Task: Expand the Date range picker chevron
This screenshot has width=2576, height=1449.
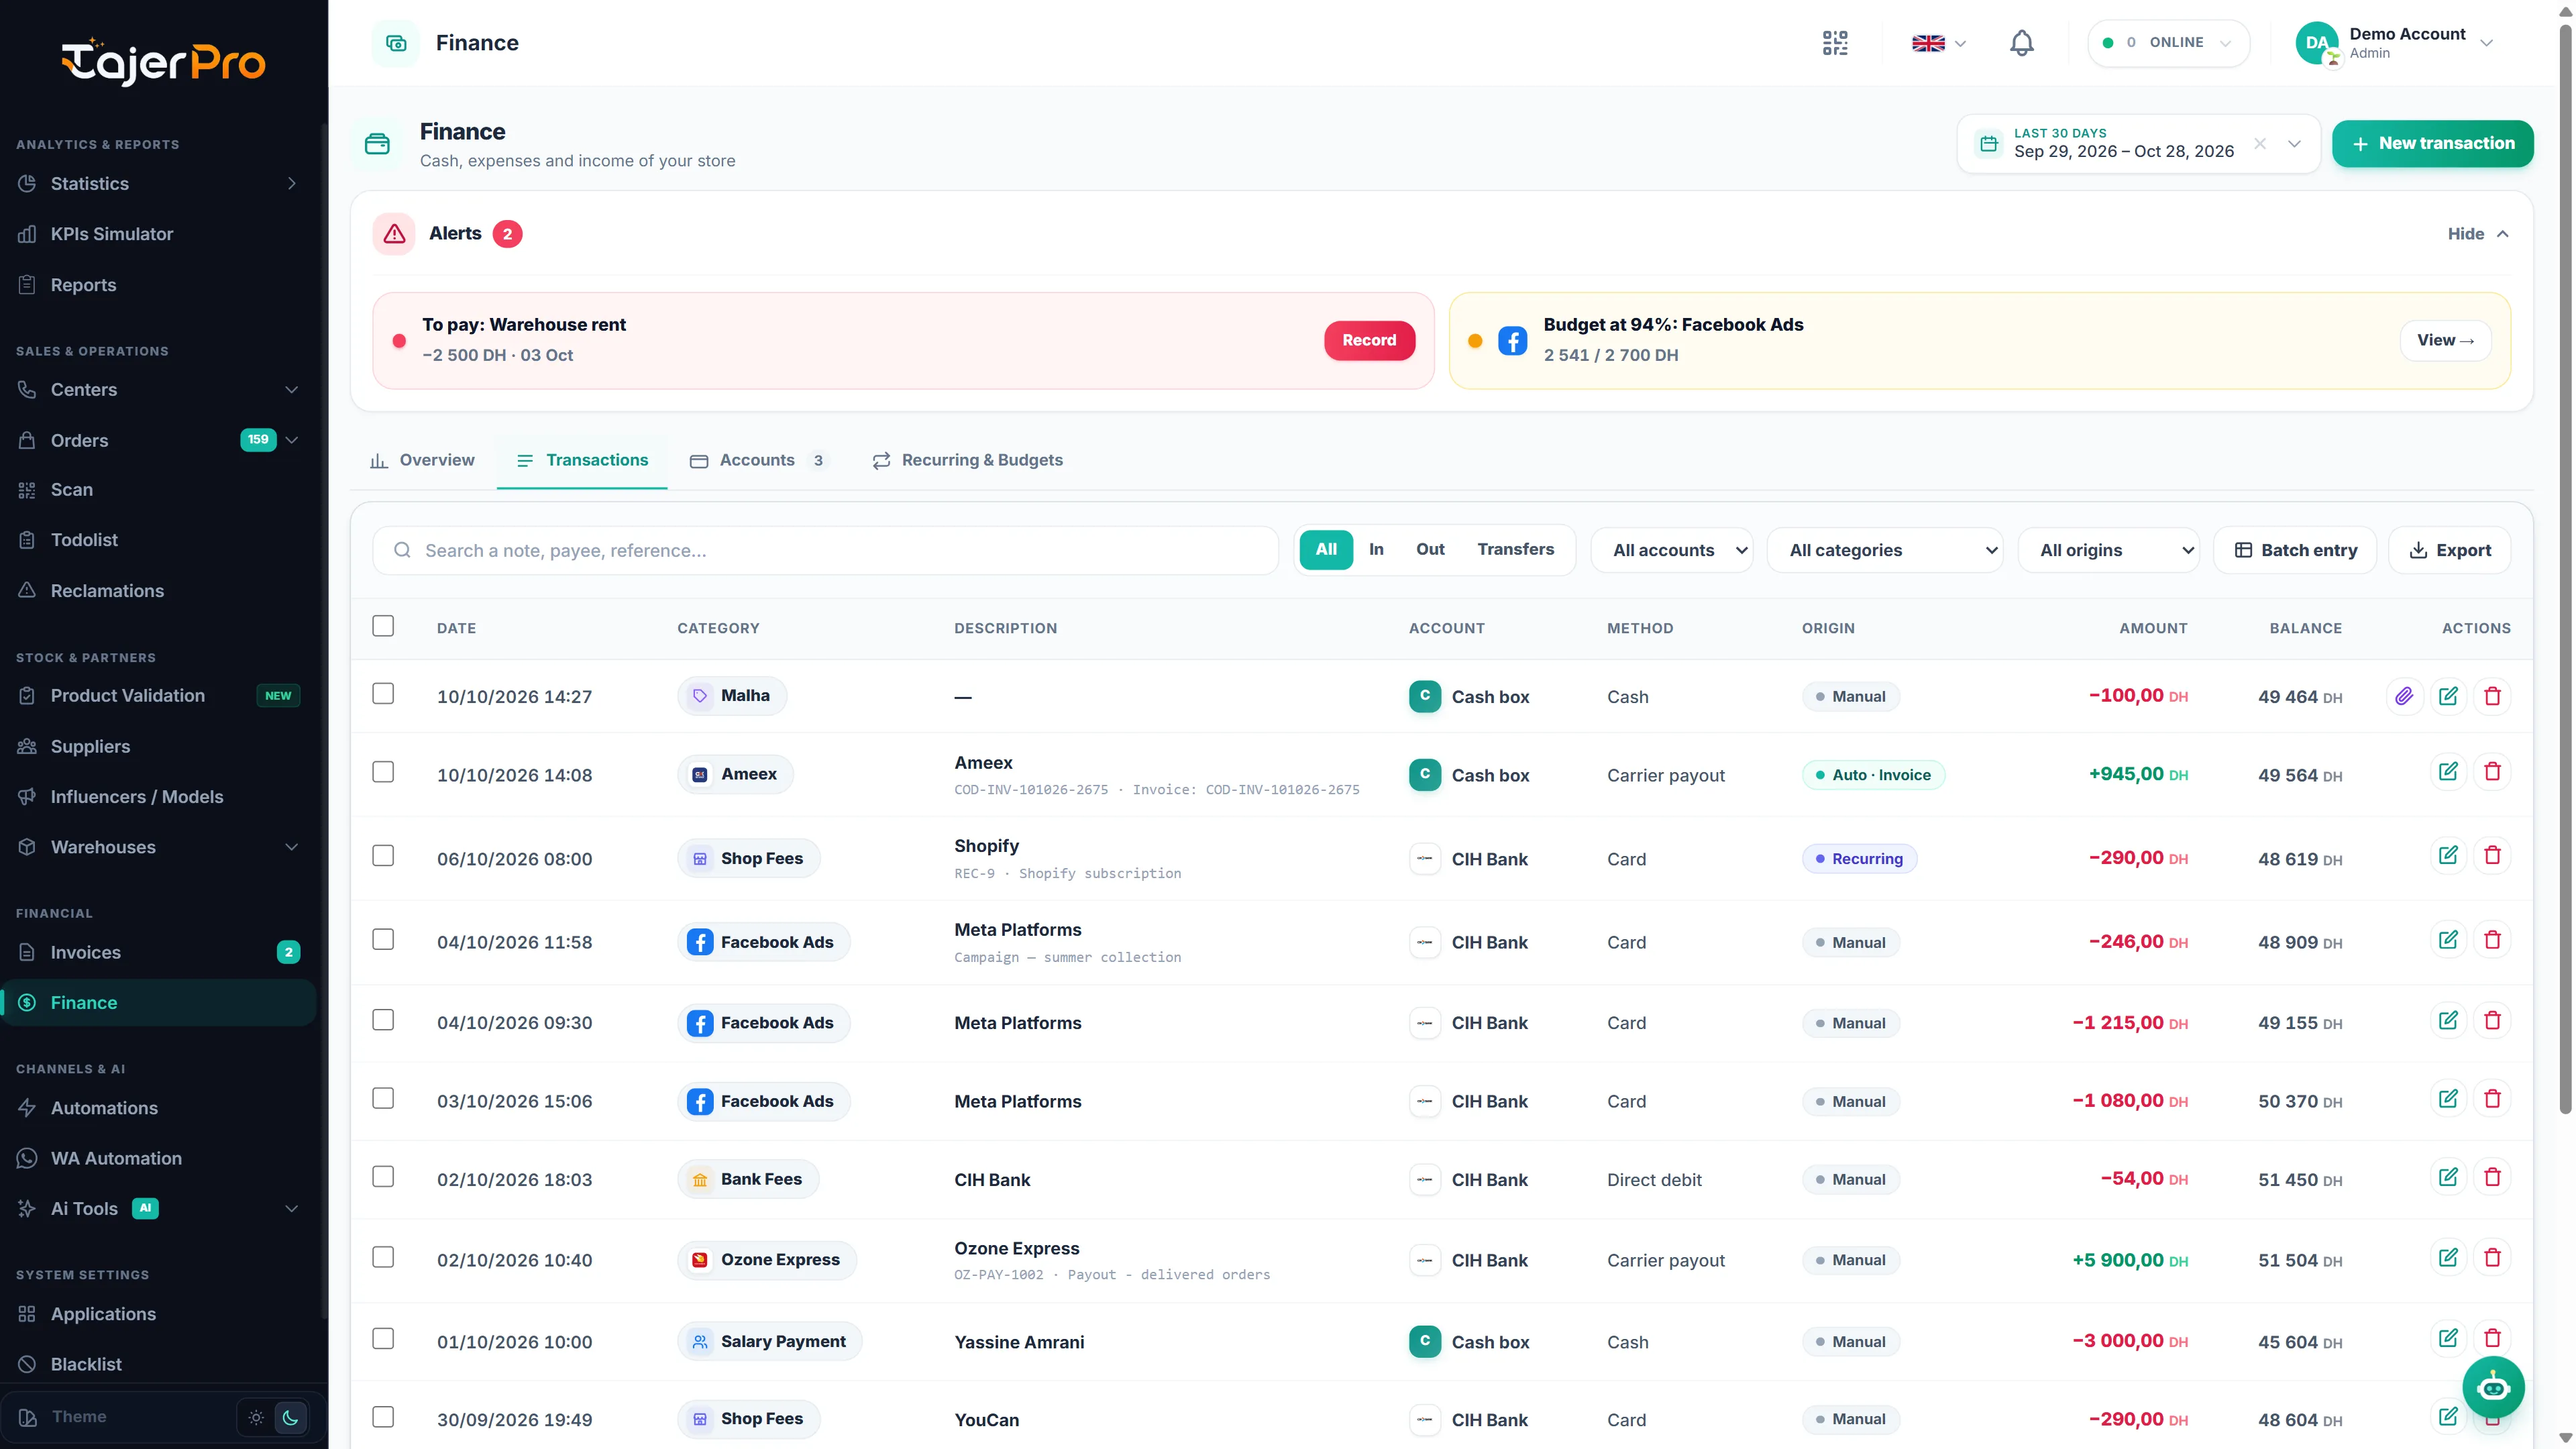Action: pos(2295,144)
